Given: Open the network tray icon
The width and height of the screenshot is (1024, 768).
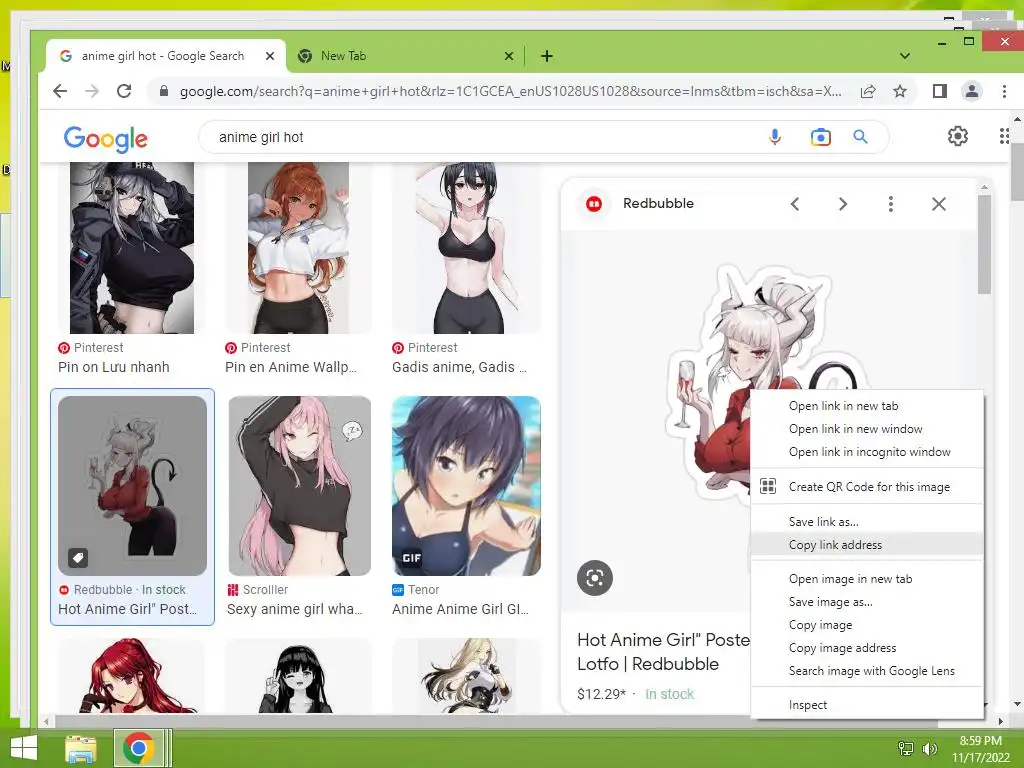Looking at the screenshot, I should (x=906, y=748).
